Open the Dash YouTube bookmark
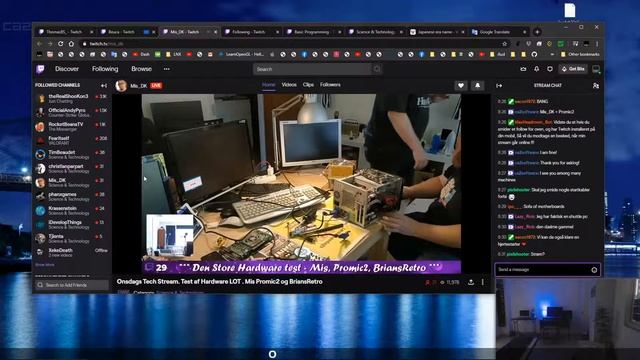This screenshot has height=360, width=640. [x=142, y=54]
